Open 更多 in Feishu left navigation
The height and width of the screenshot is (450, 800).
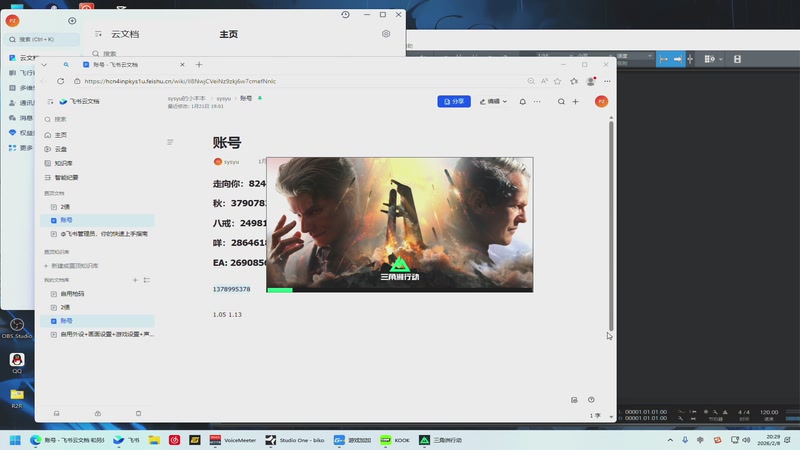coord(21,148)
